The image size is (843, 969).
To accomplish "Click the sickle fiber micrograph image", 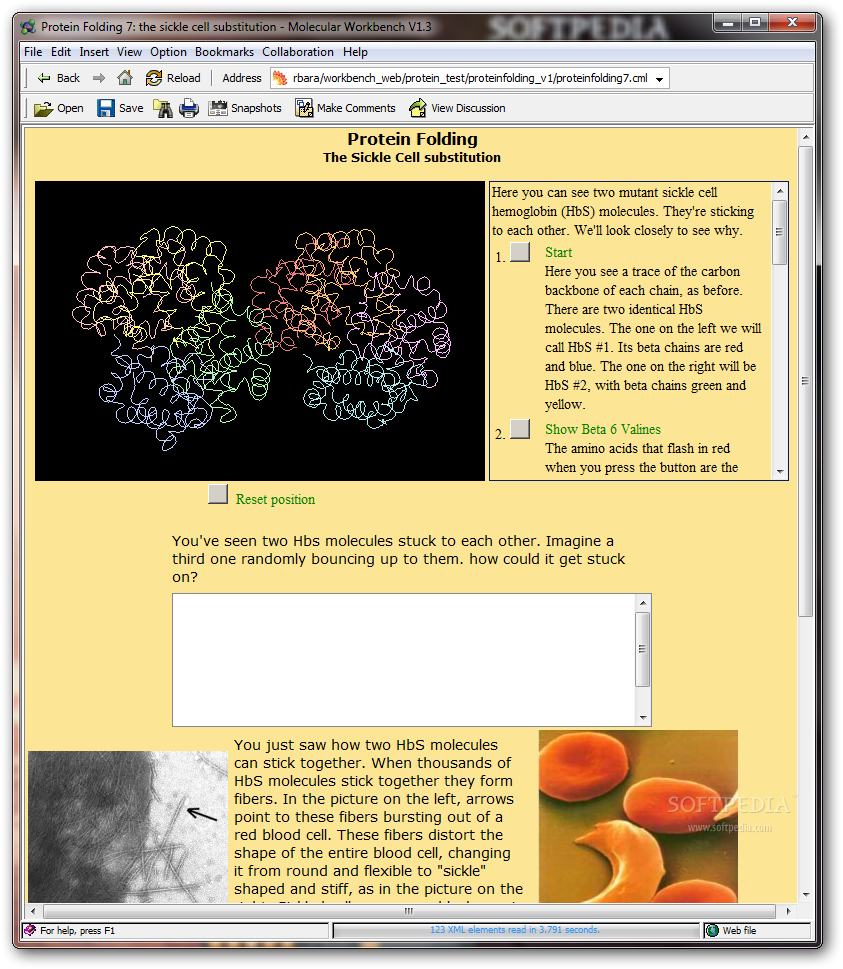I will (128, 827).
